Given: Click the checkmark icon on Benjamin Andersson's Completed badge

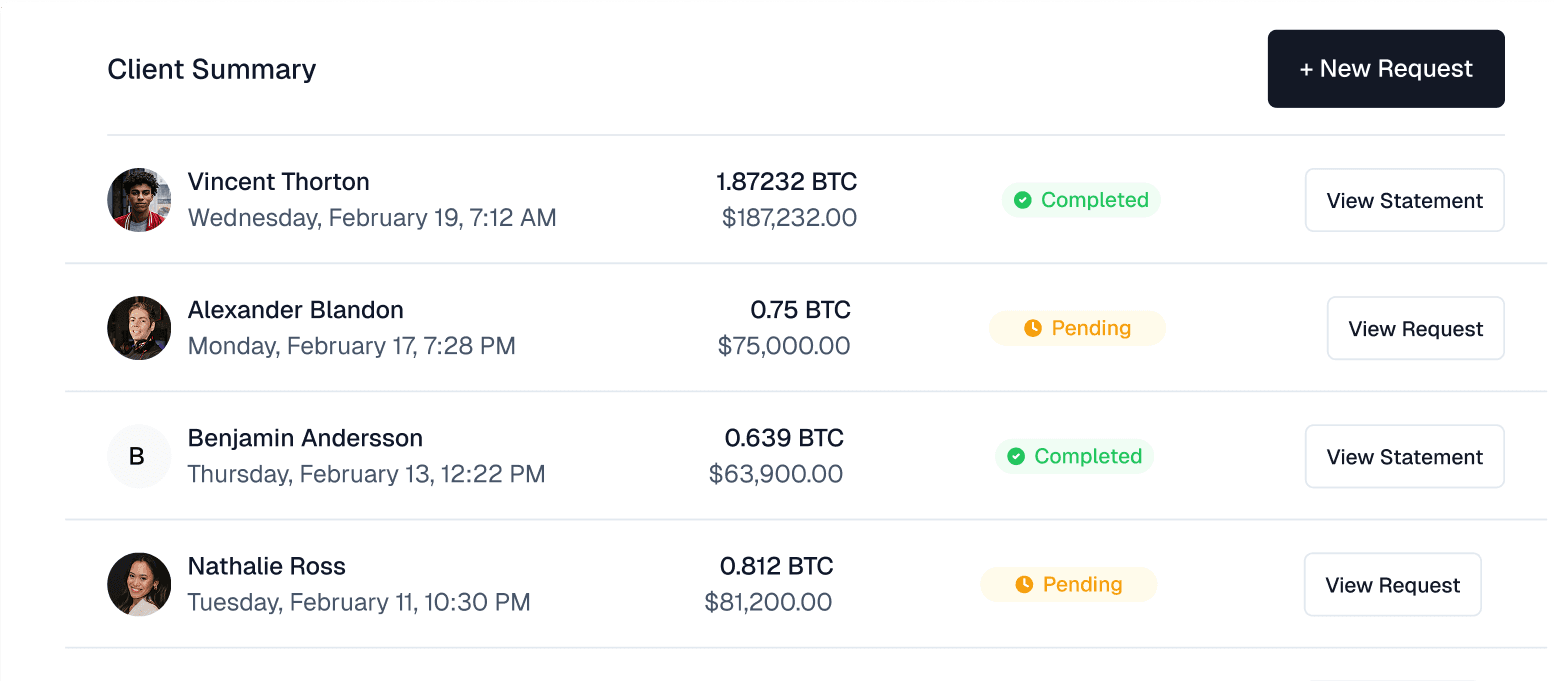Looking at the screenshot, I should (1016, 456).
